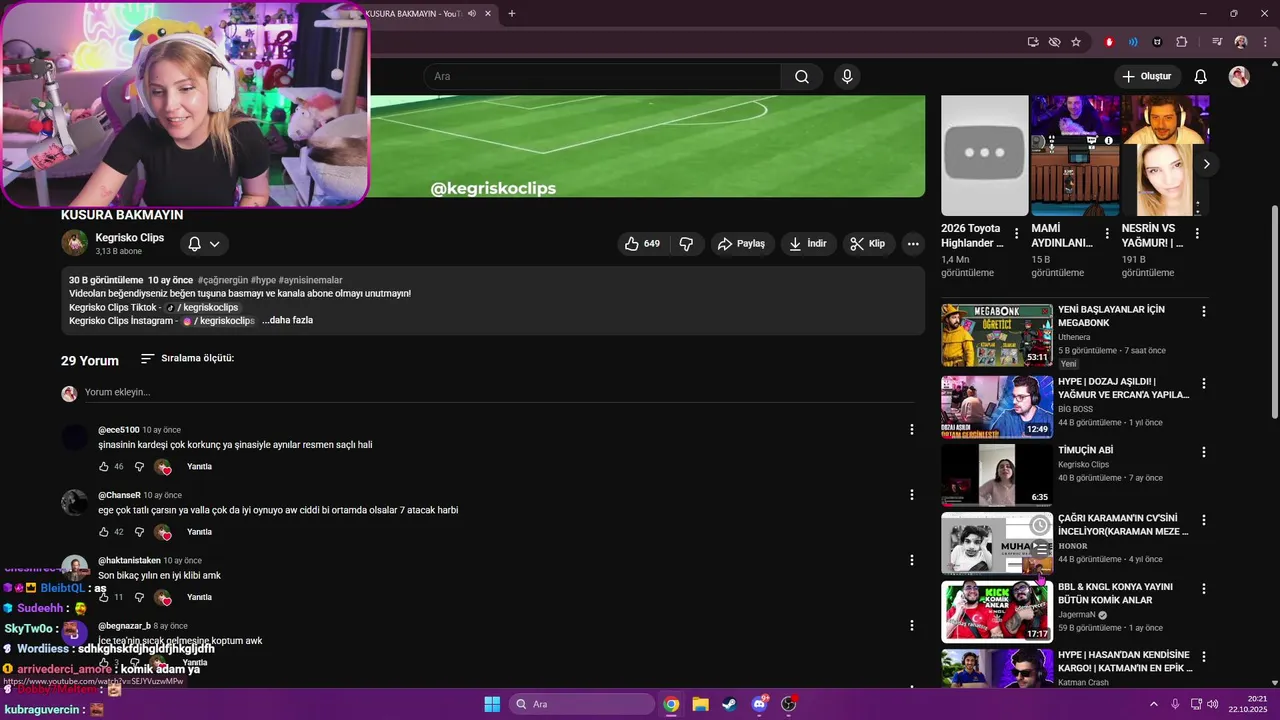
Task: Click the YouTube search magnifier button
Action: click(x=802, y=77)
